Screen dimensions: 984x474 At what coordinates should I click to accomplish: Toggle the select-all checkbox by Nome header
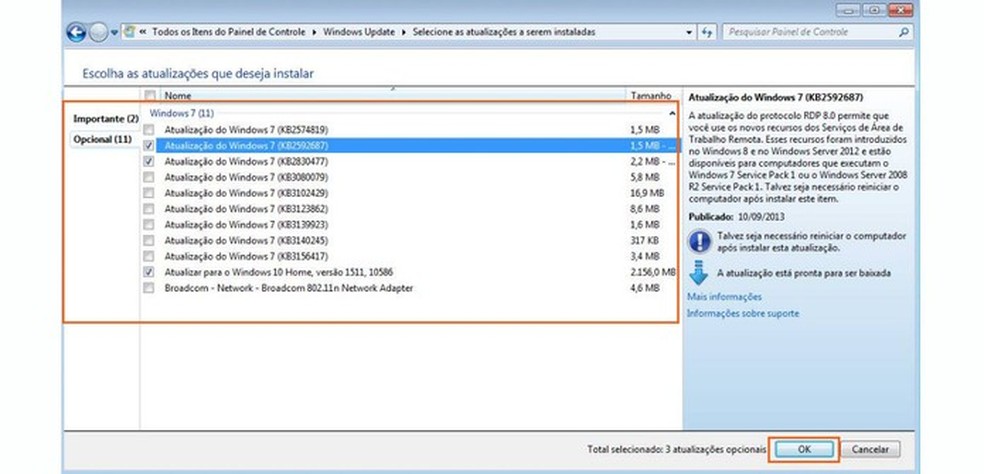point(149,95)
